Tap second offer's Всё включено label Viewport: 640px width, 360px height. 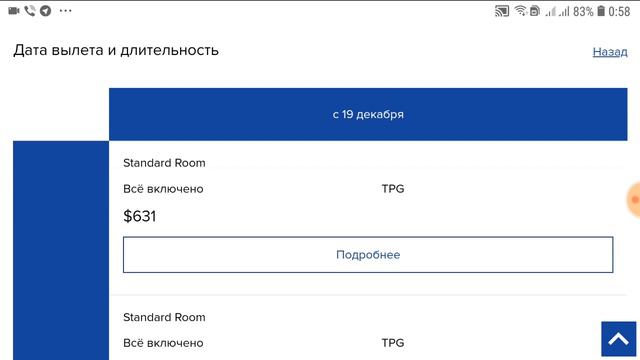tap(163, 343)
